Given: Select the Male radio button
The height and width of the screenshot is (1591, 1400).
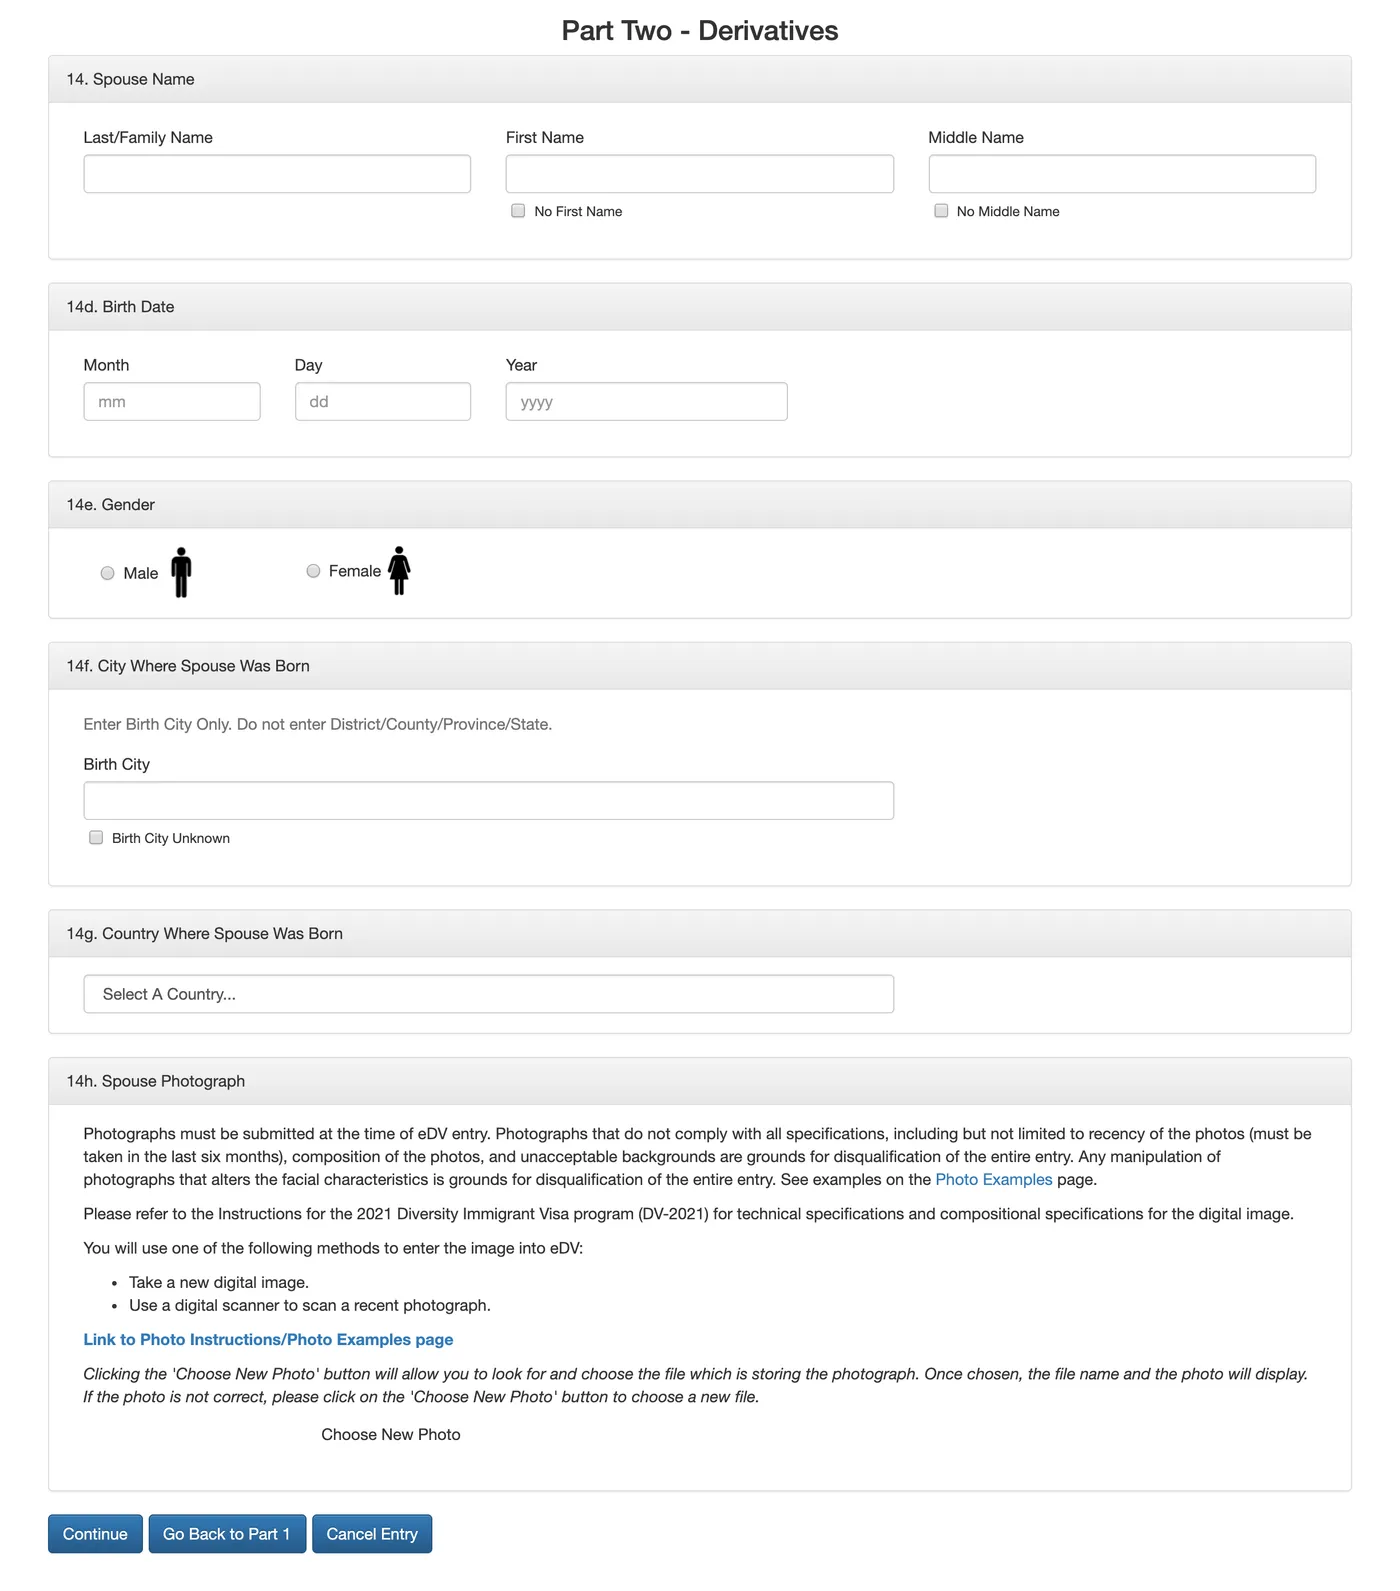Looking at the screenshot, I should pos(108,573).
